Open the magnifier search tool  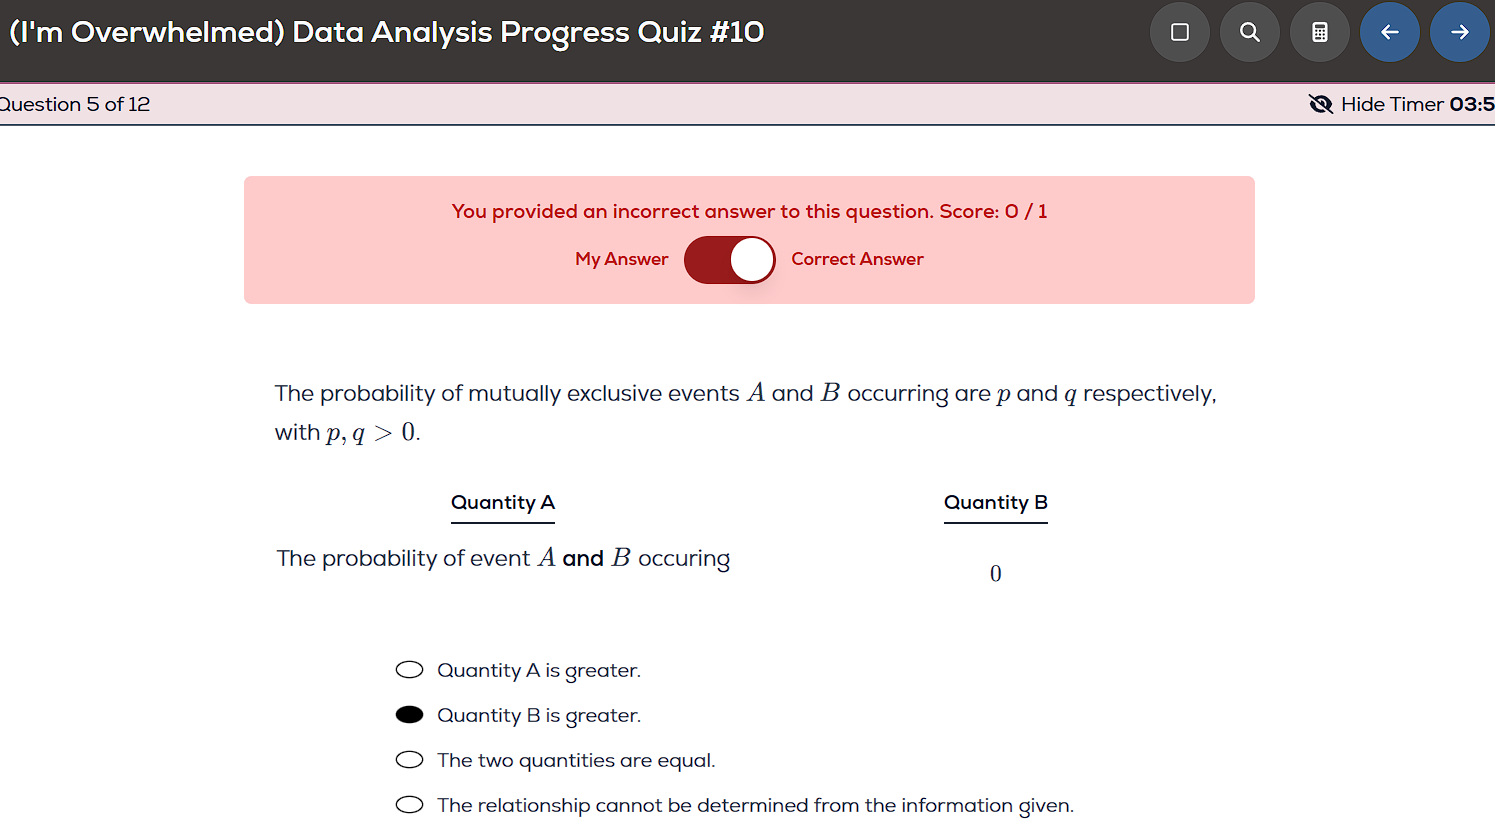point(1250,32)
